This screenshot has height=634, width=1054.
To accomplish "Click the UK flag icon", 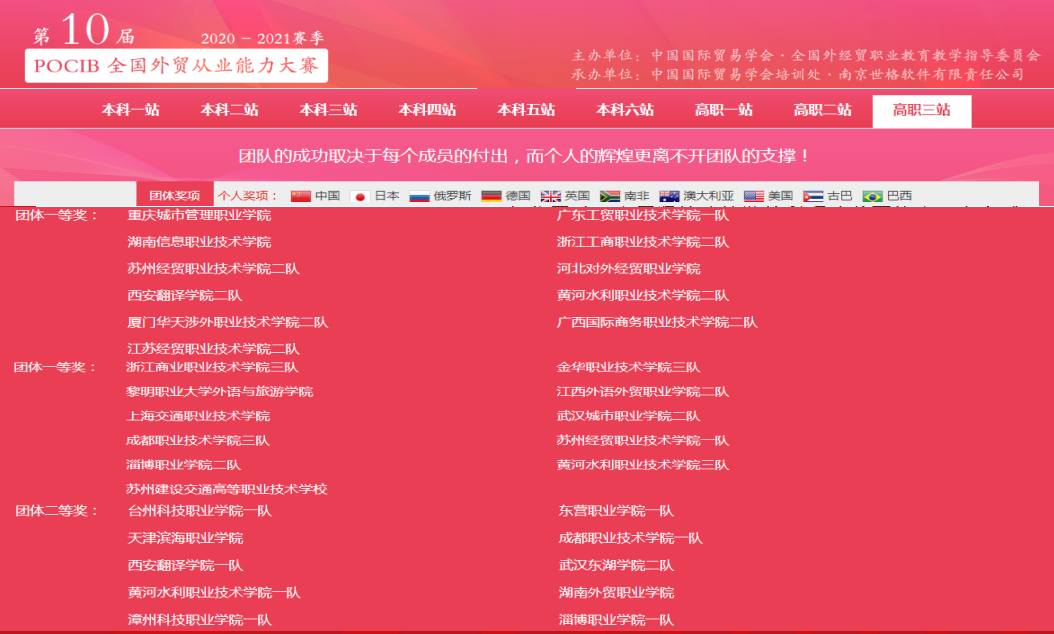I will [550, 196].
